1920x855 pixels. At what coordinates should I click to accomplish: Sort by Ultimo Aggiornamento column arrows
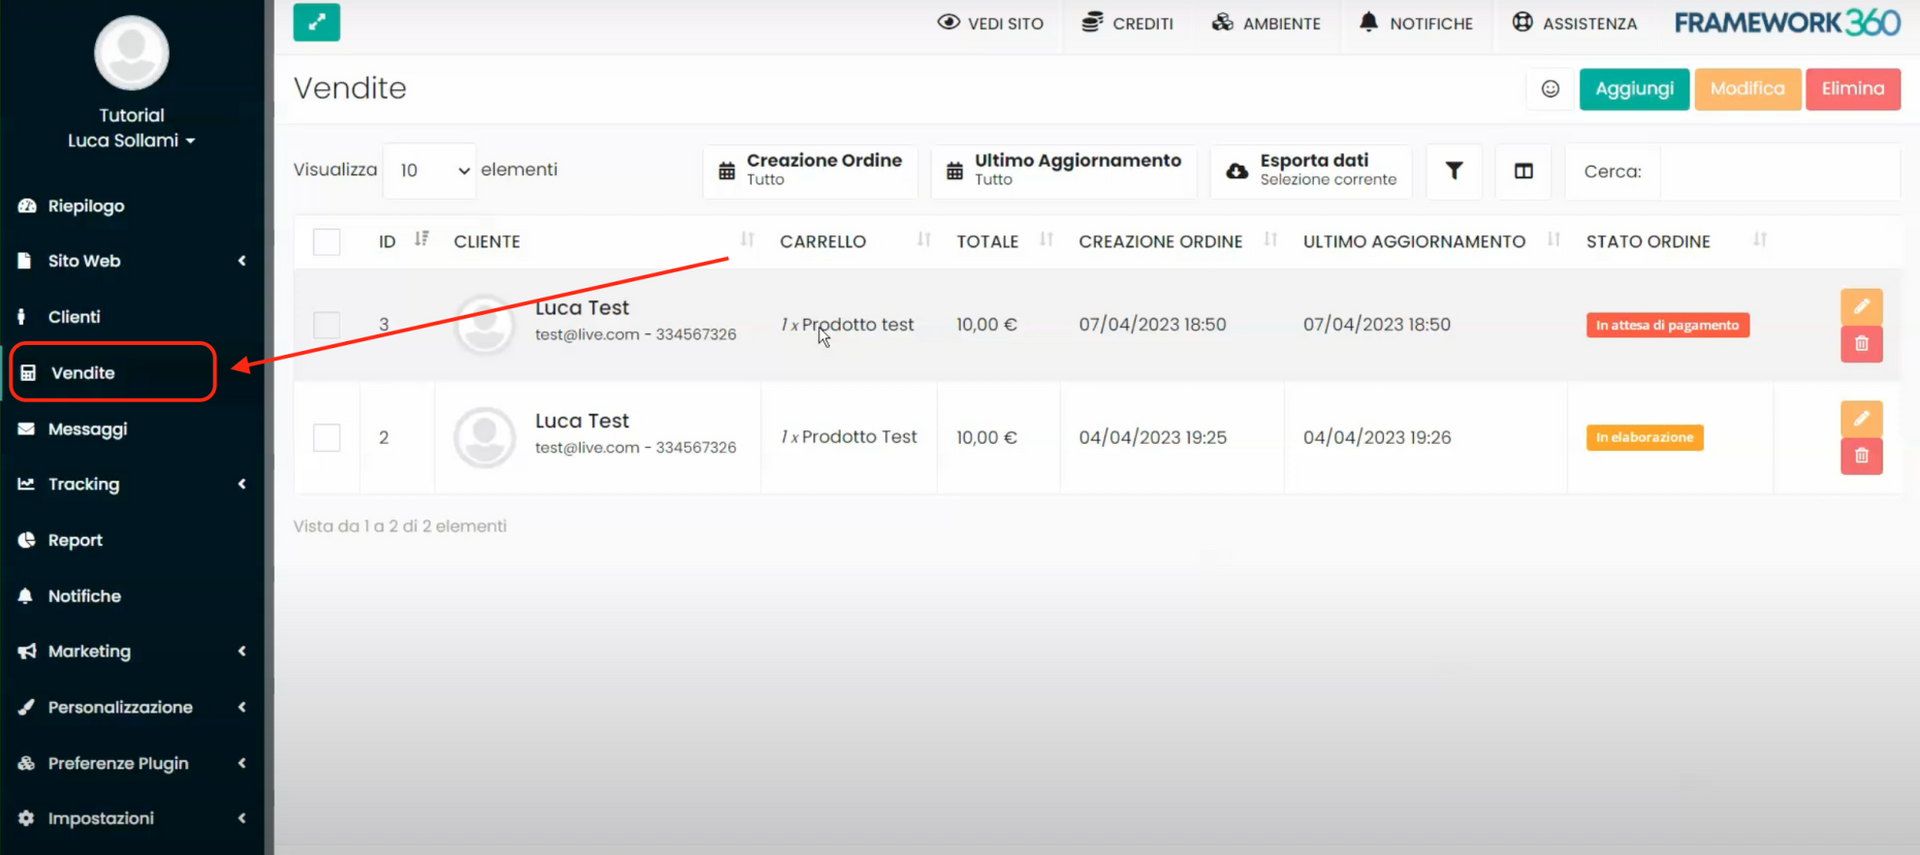pos(1554,240)
